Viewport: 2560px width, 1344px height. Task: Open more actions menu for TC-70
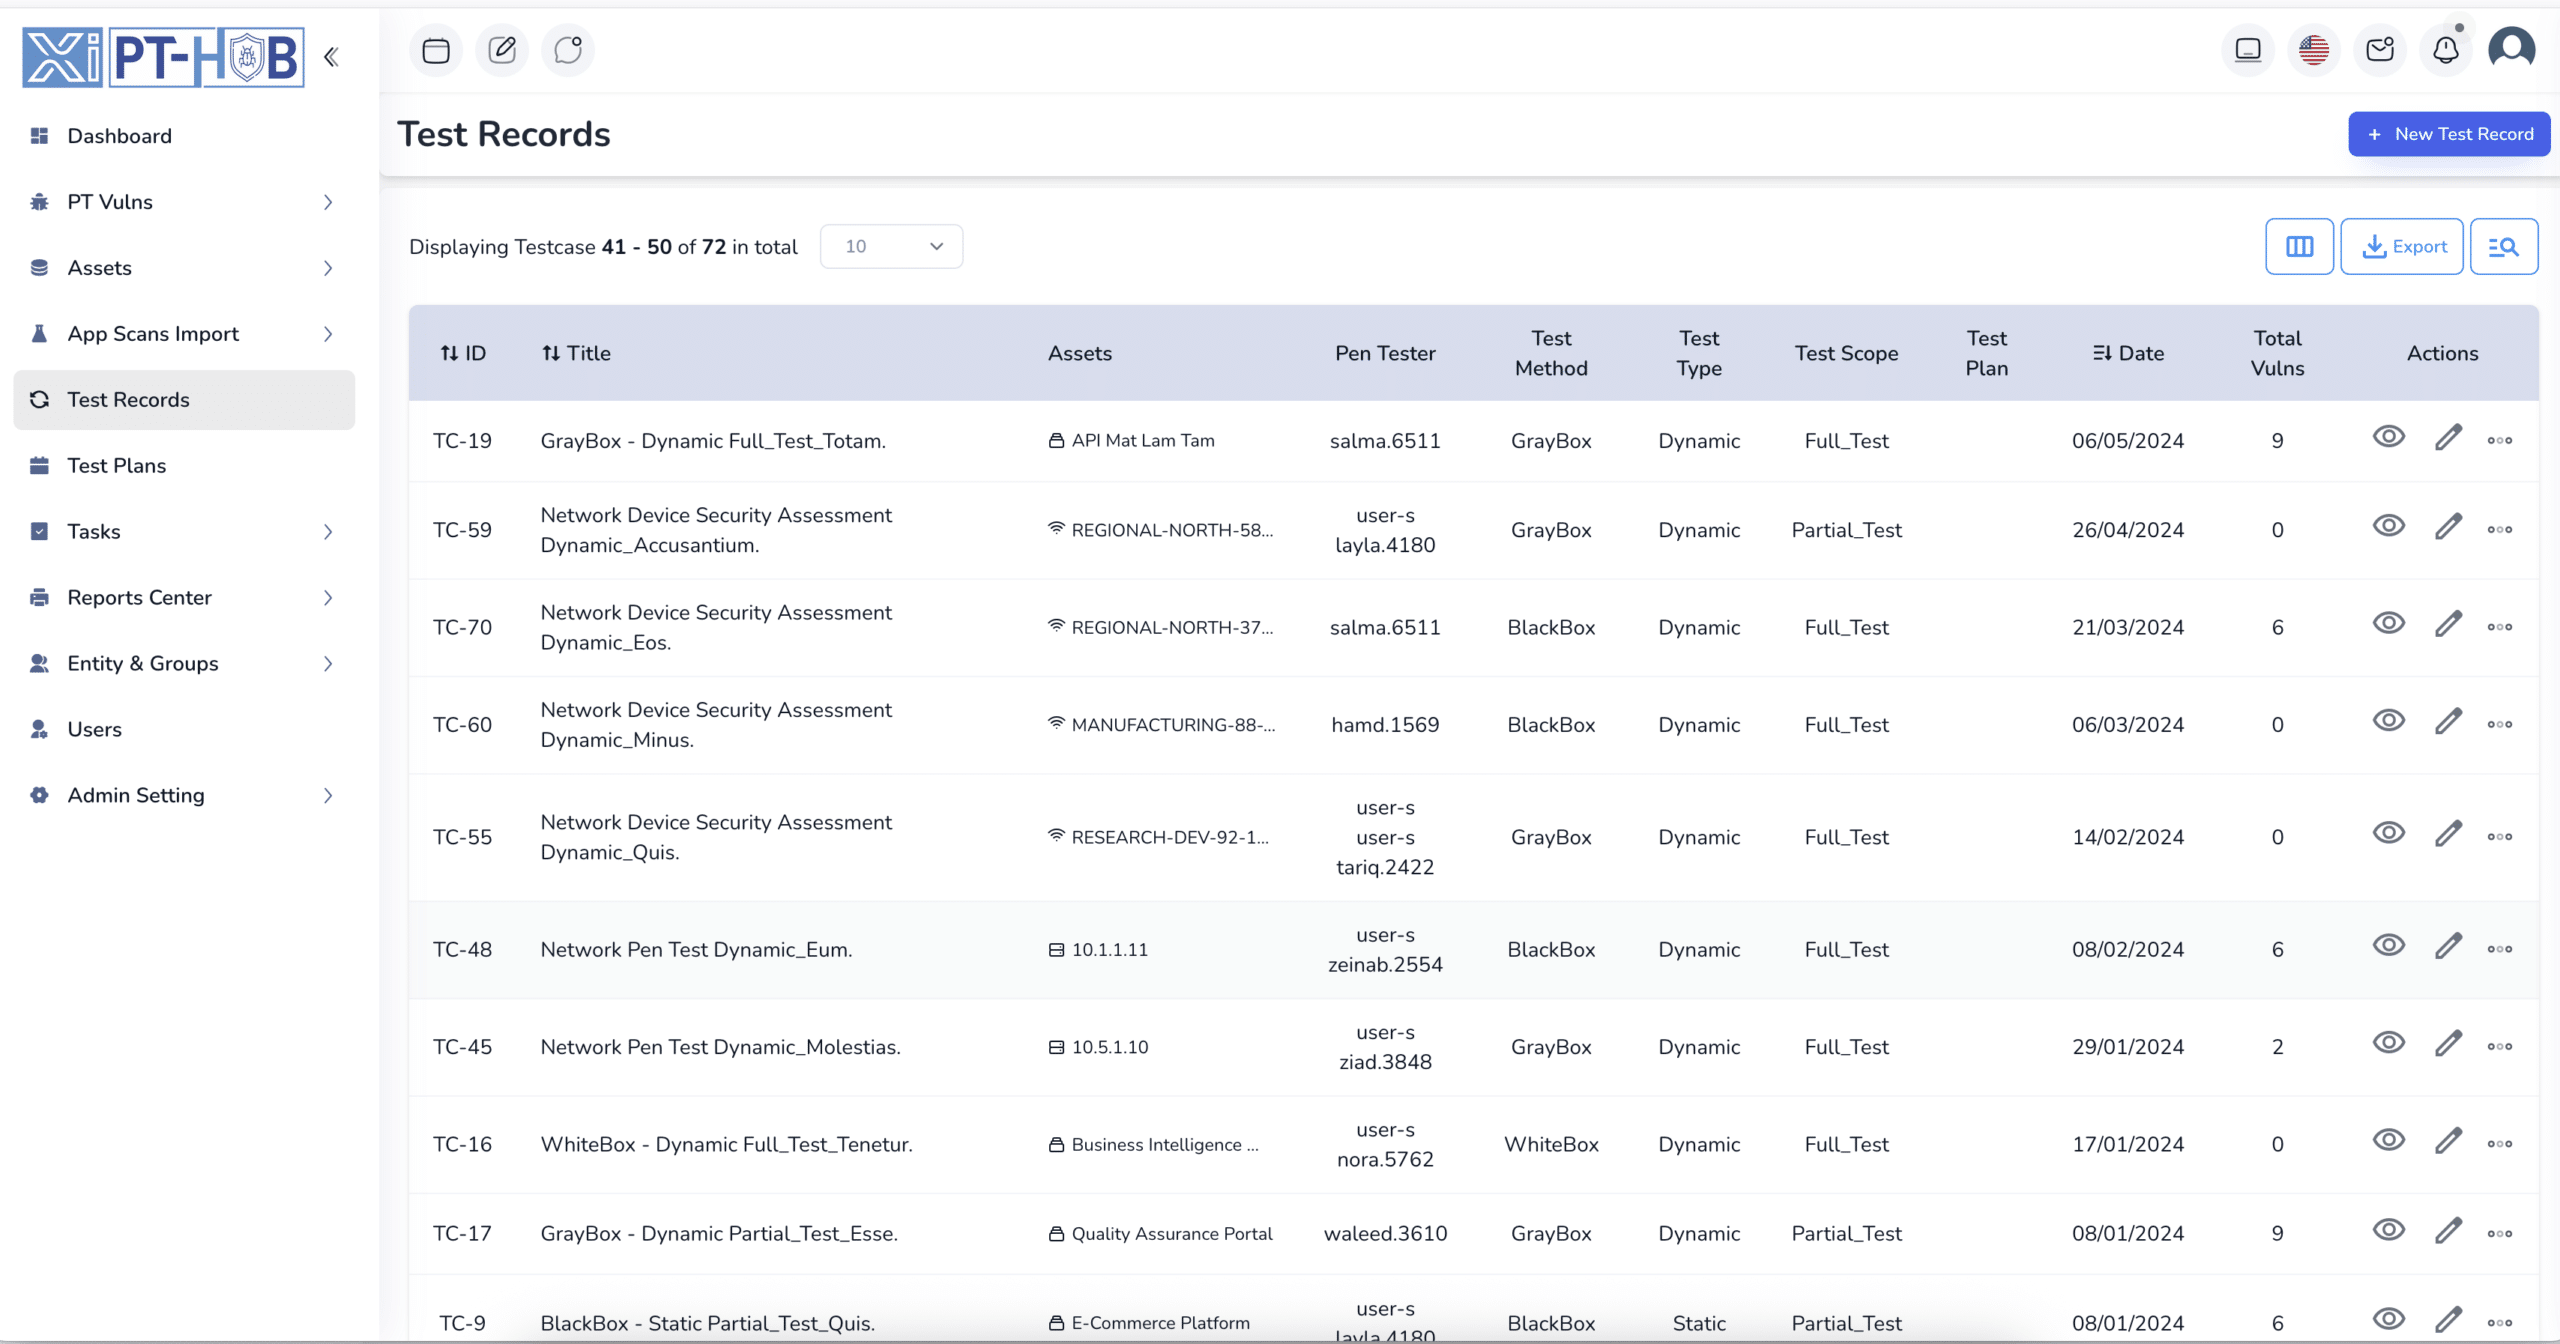(2500, 627)
